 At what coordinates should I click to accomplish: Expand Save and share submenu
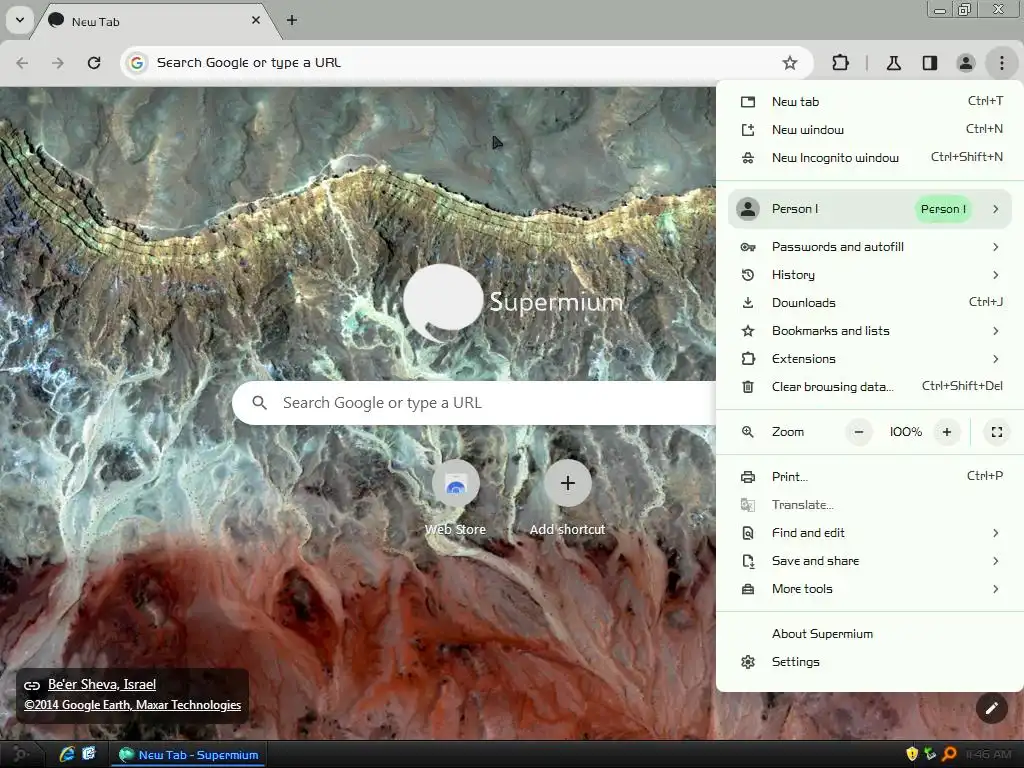pos(869,561)
